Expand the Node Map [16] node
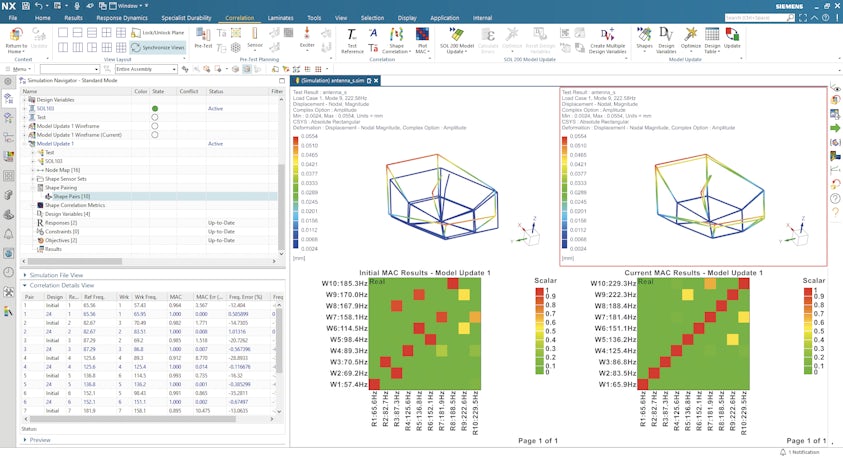Screen dimensions: 843x457 [33, 170]
